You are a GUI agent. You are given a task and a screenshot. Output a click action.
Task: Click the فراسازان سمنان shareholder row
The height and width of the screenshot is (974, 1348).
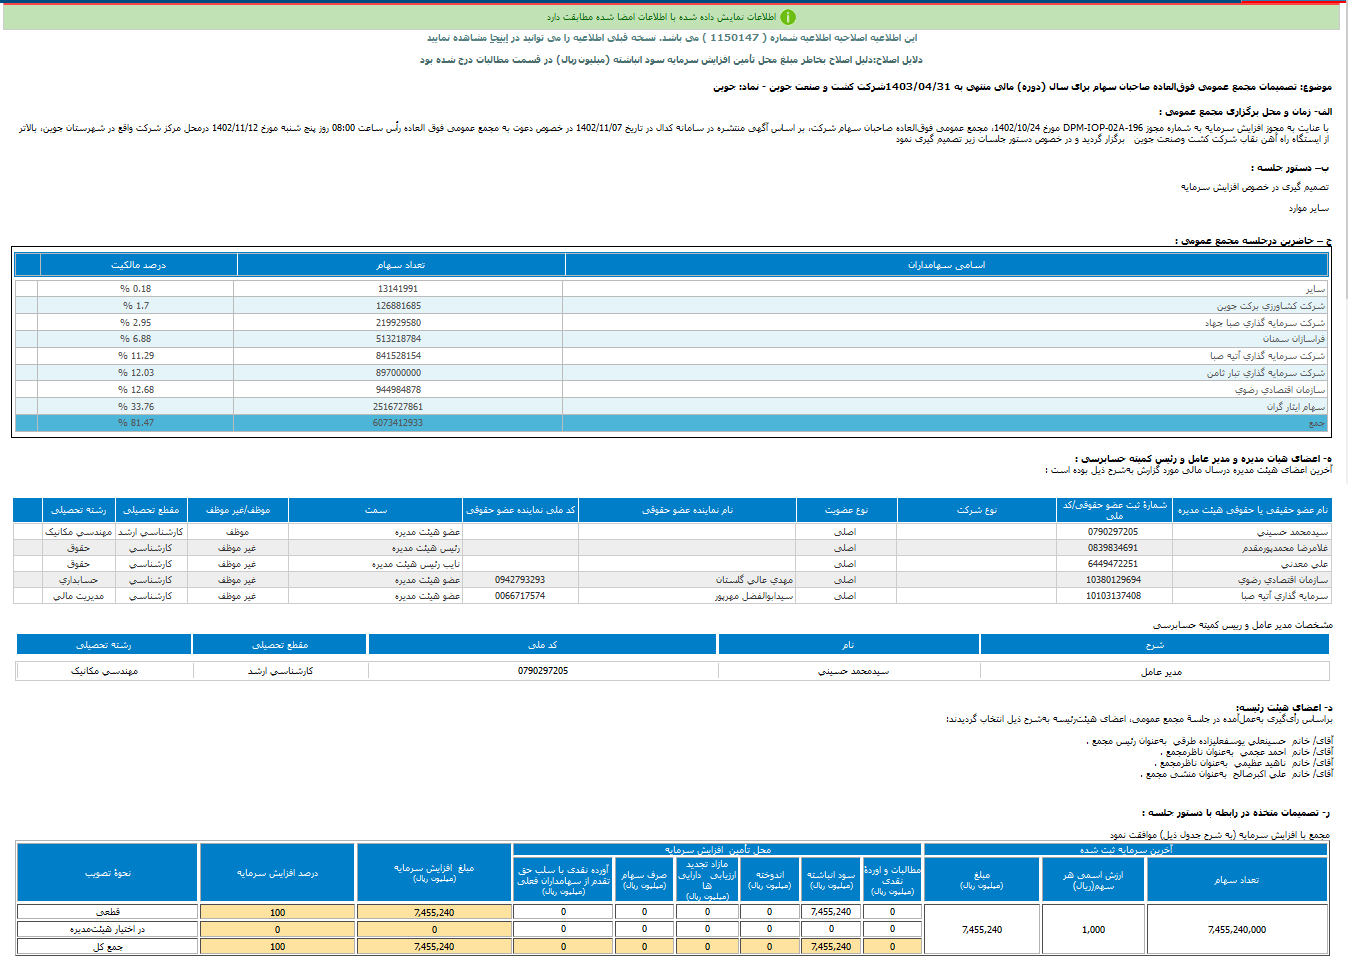click(1293, 339)
